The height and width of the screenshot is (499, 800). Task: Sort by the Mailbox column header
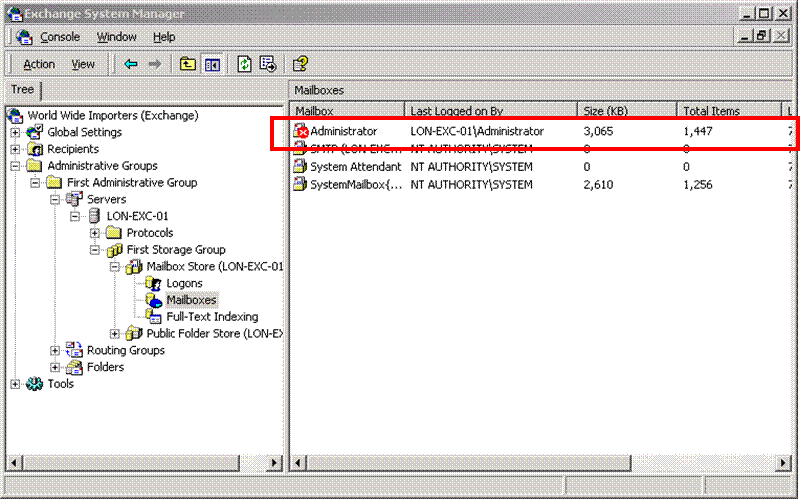(x=347, y=110)
